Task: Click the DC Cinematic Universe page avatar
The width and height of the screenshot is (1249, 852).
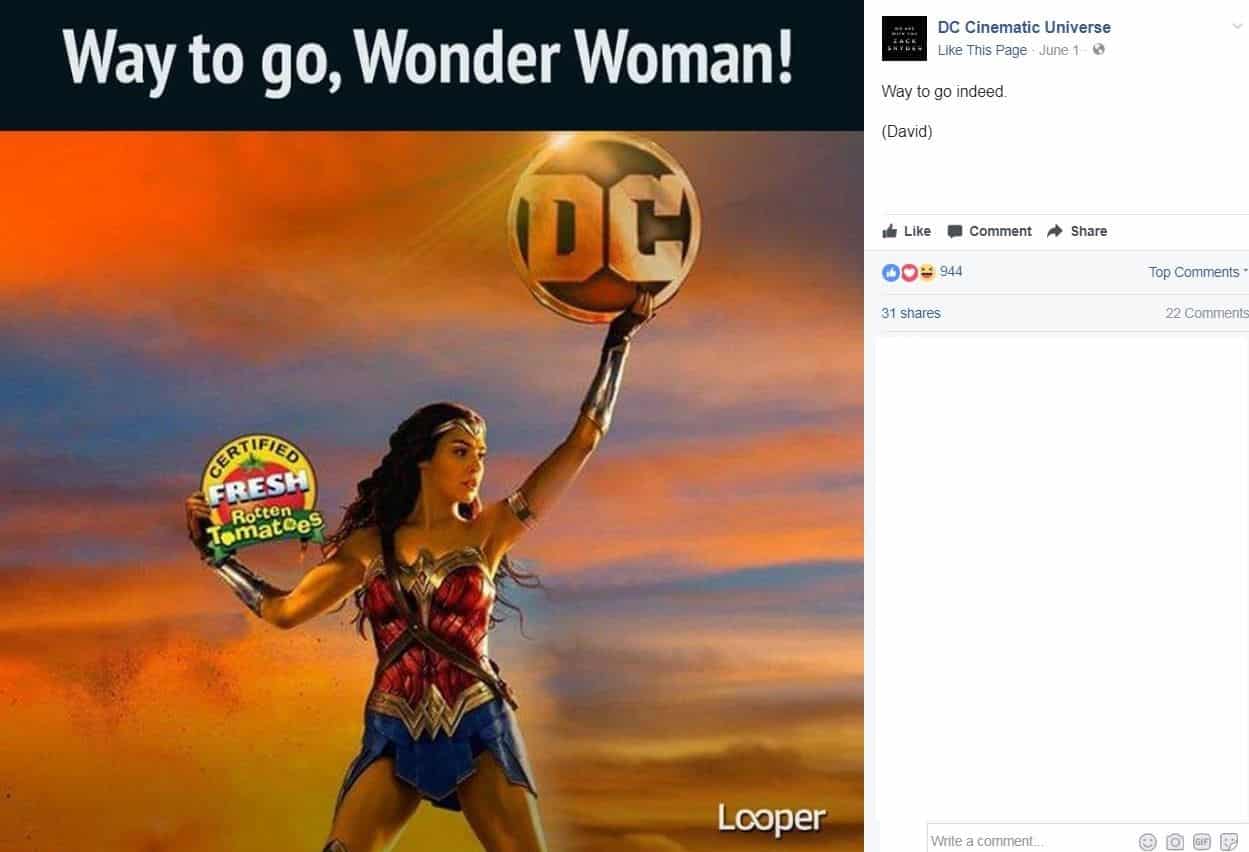Action: 904,39
